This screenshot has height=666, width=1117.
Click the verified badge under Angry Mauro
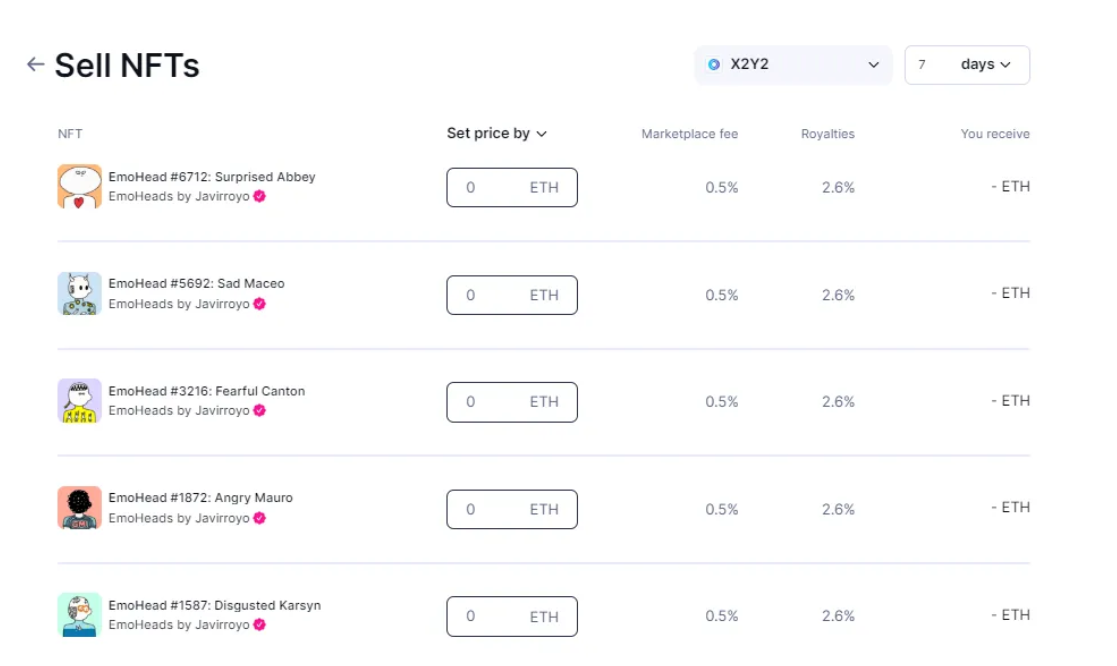[x=259, y=519]
